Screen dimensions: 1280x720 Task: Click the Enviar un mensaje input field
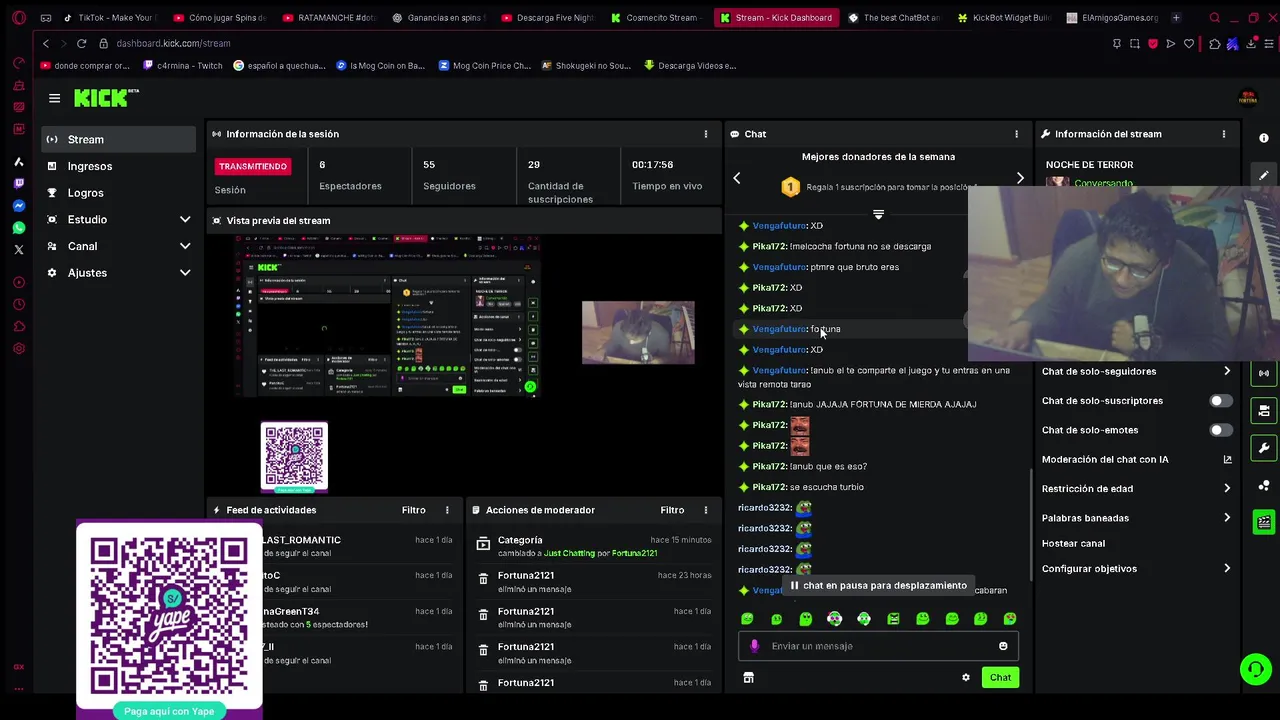(878, 646)
